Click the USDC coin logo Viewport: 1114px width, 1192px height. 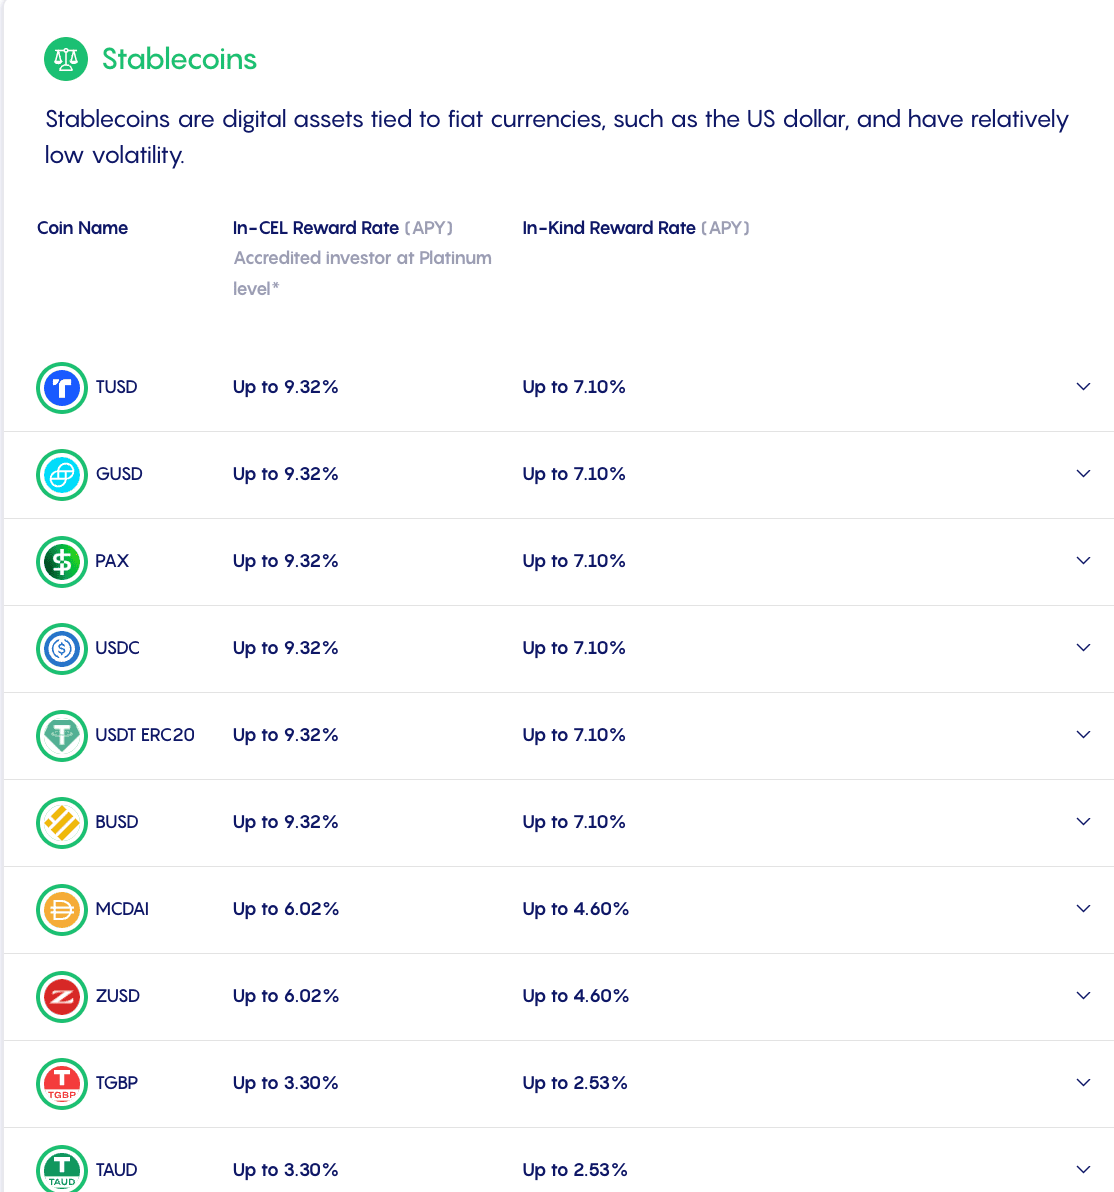(x=61, y=648)
